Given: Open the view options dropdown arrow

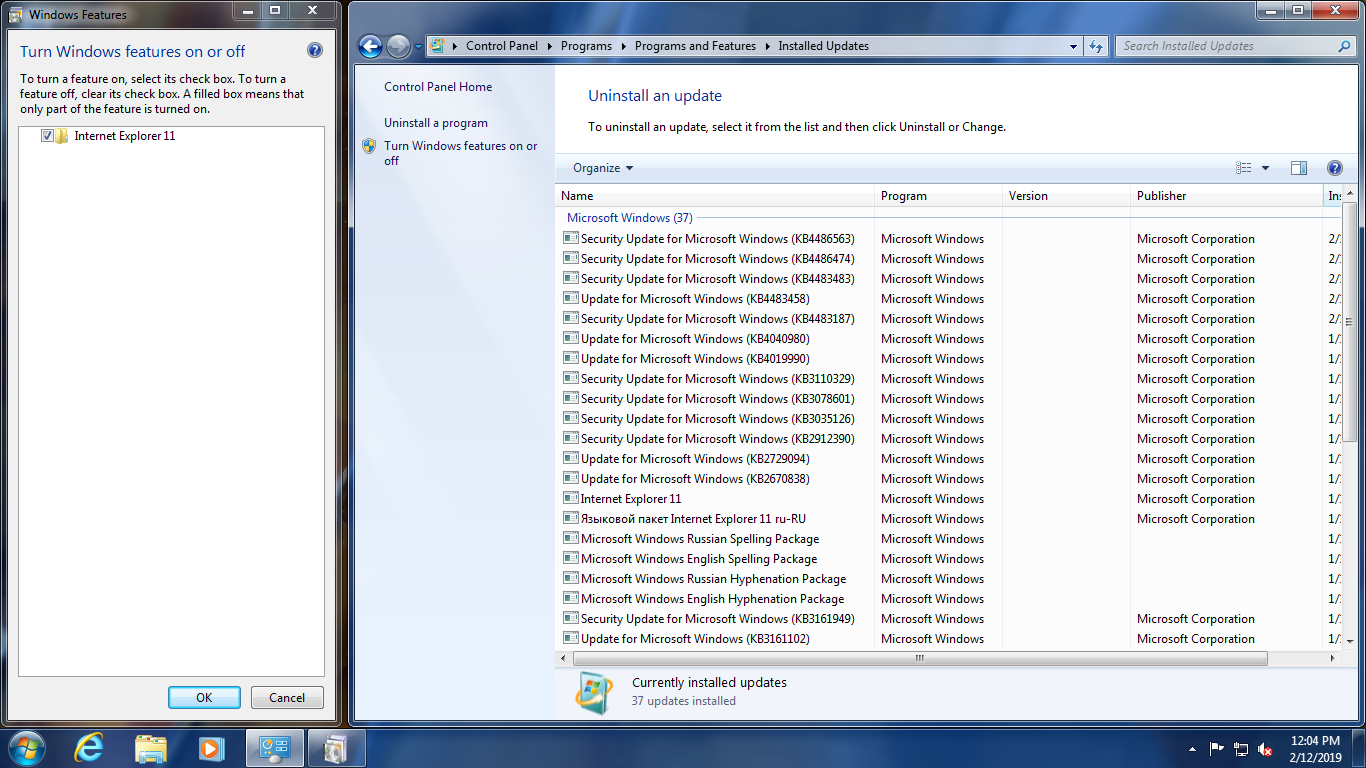Looking at the screenshot, I should click(1265, 168).
